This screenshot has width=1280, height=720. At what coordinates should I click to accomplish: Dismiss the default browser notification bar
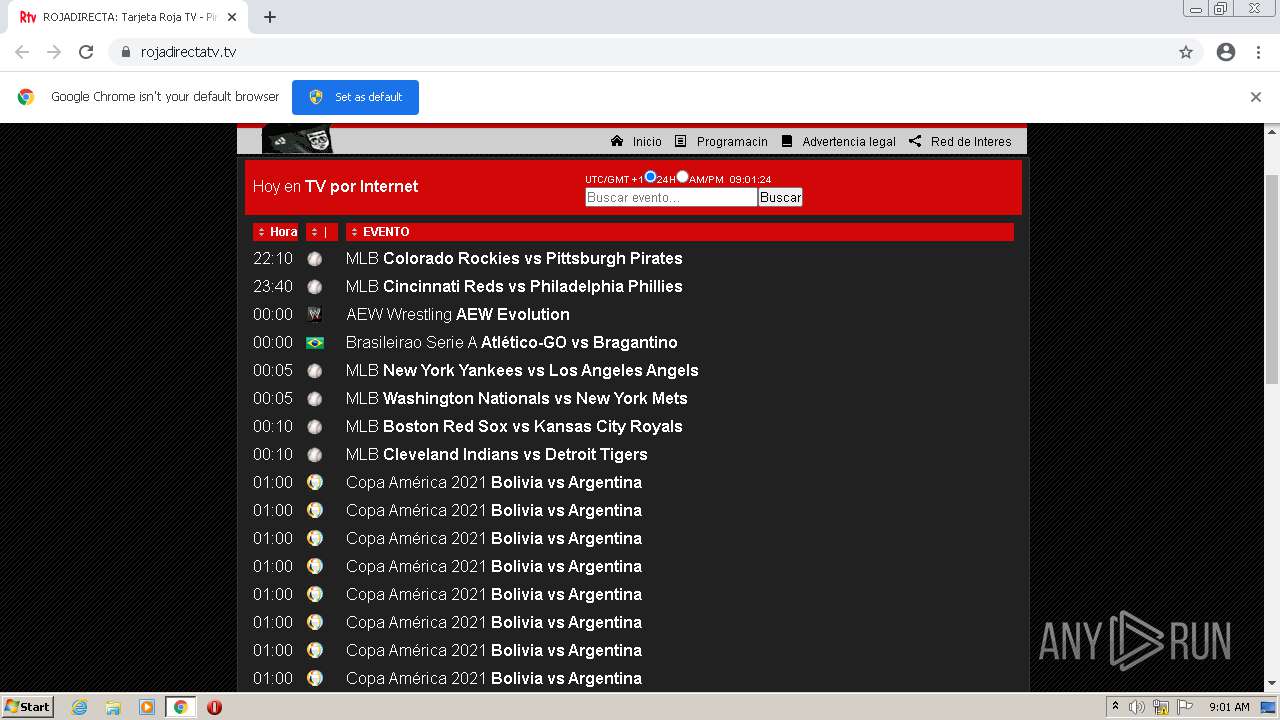click(x=1256, y=97)
